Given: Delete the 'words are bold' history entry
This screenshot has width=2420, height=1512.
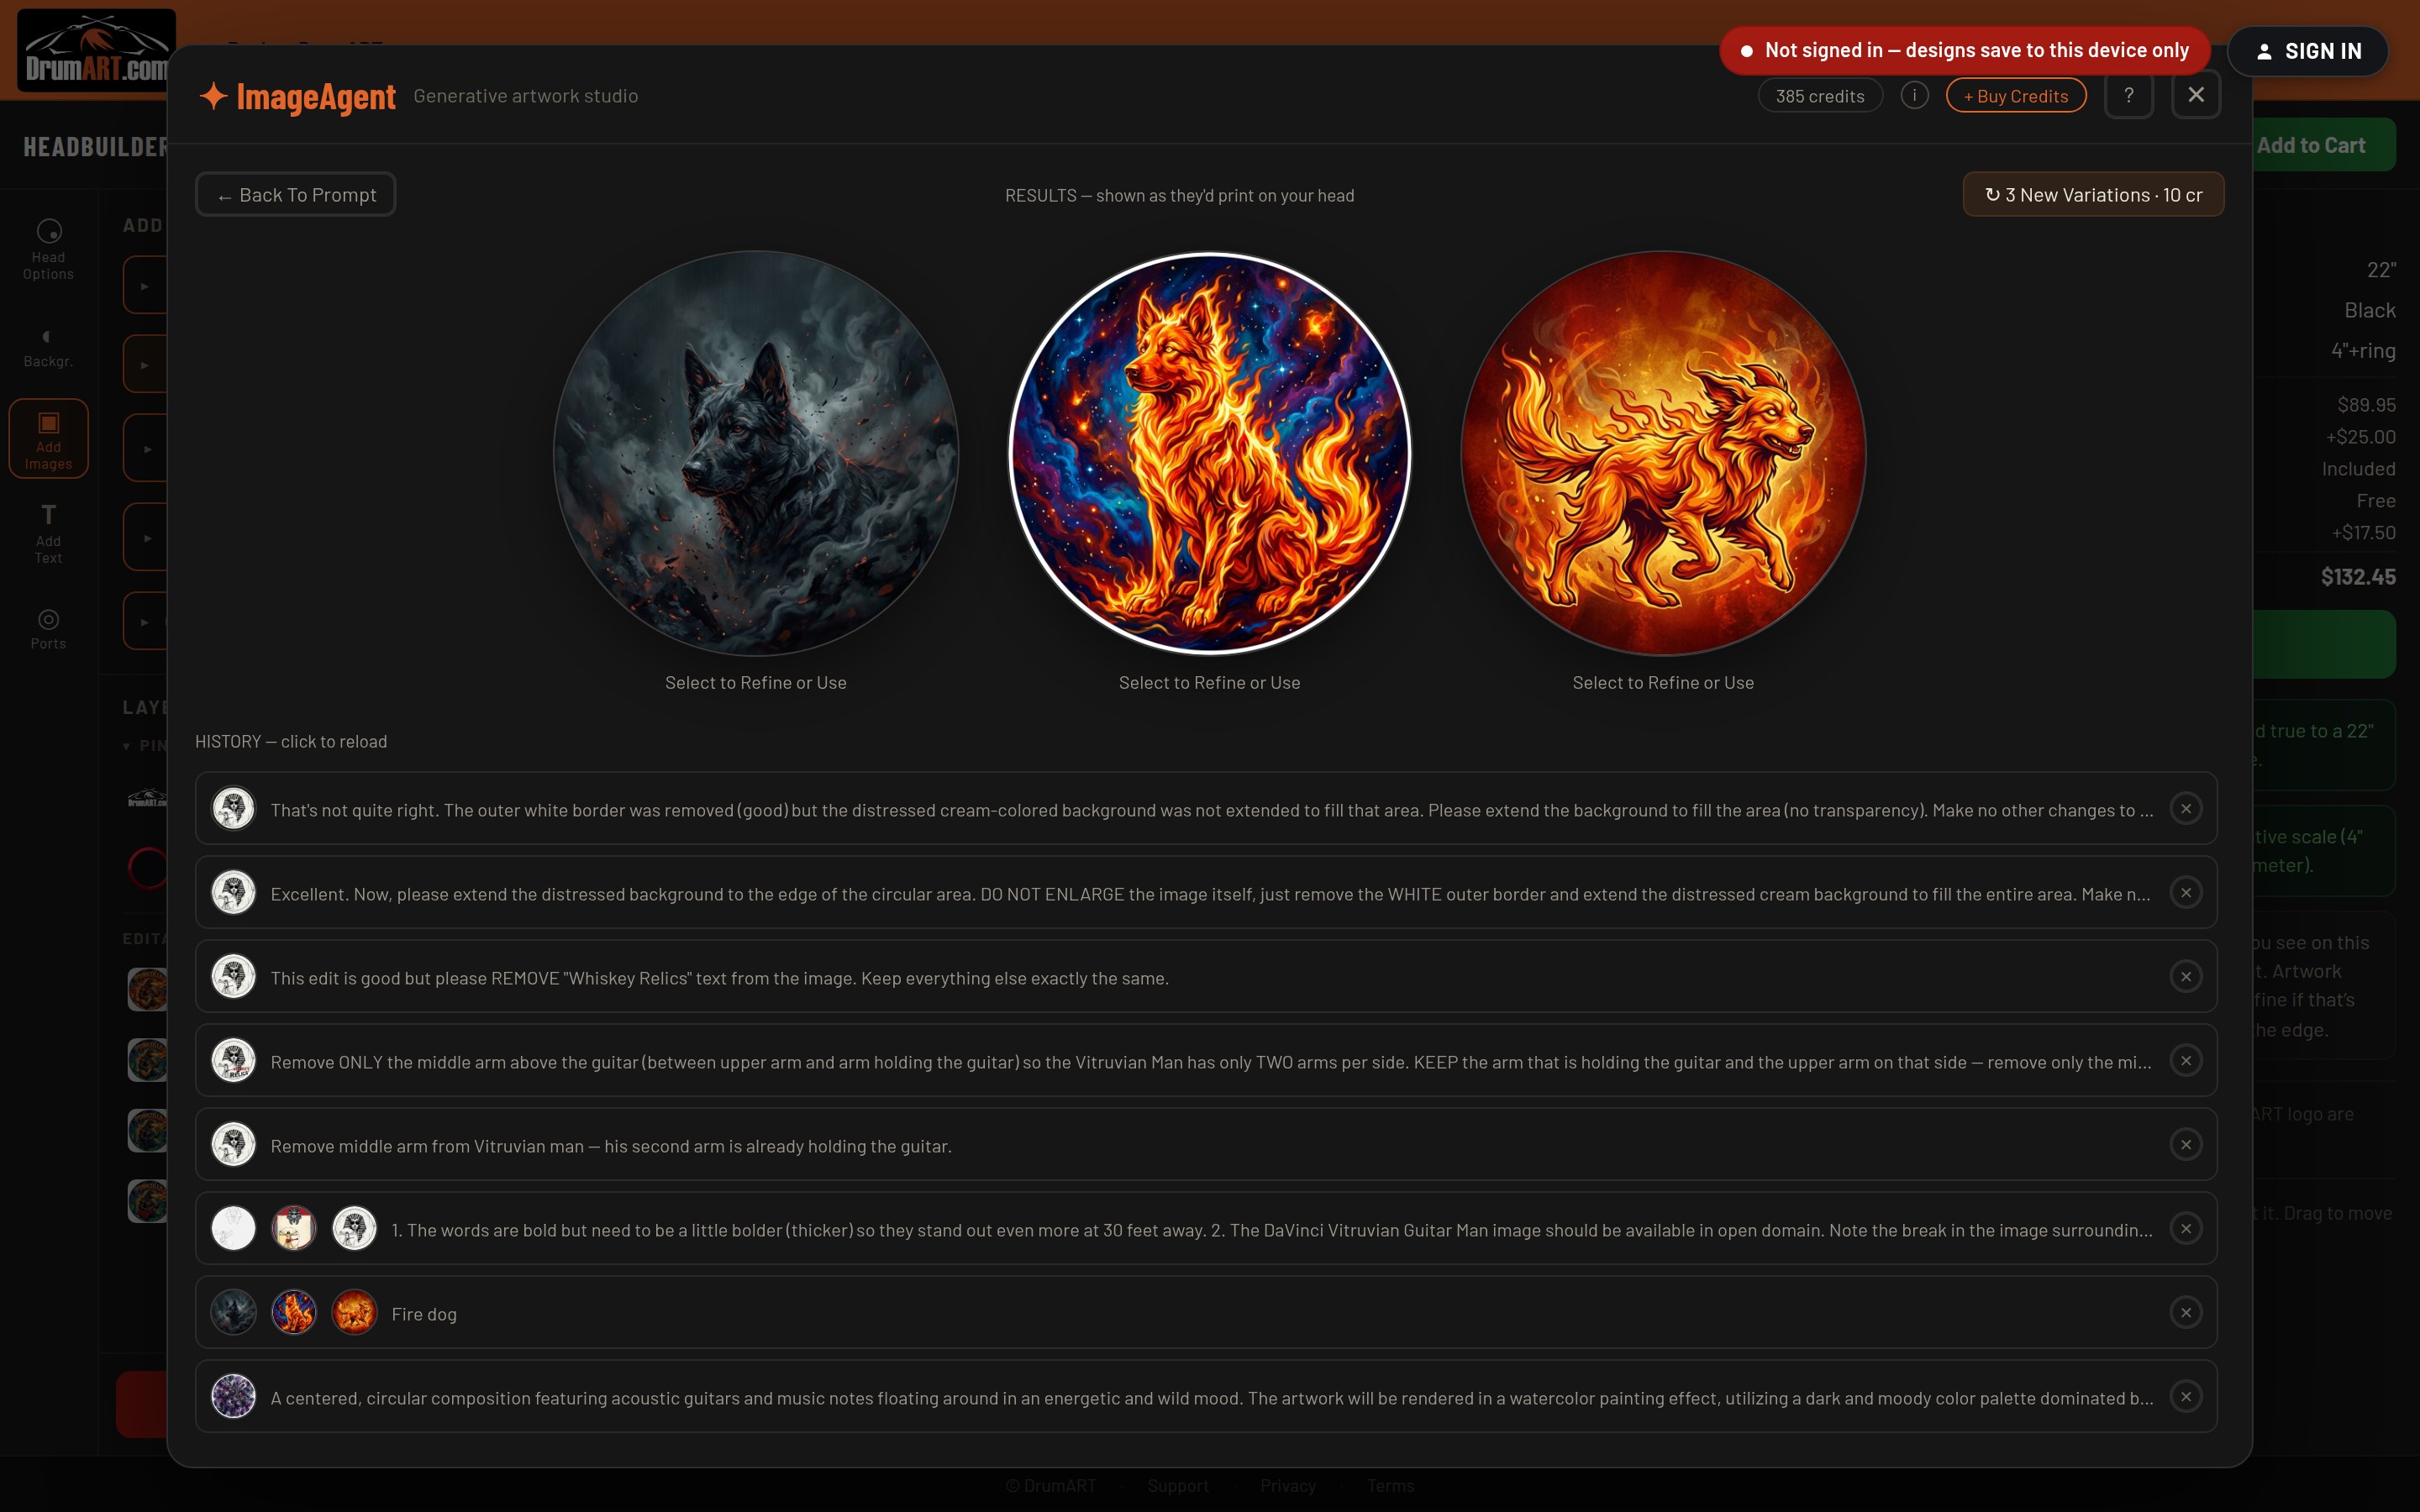Looking at the screenshot, I should (x=2186, y=1229).
